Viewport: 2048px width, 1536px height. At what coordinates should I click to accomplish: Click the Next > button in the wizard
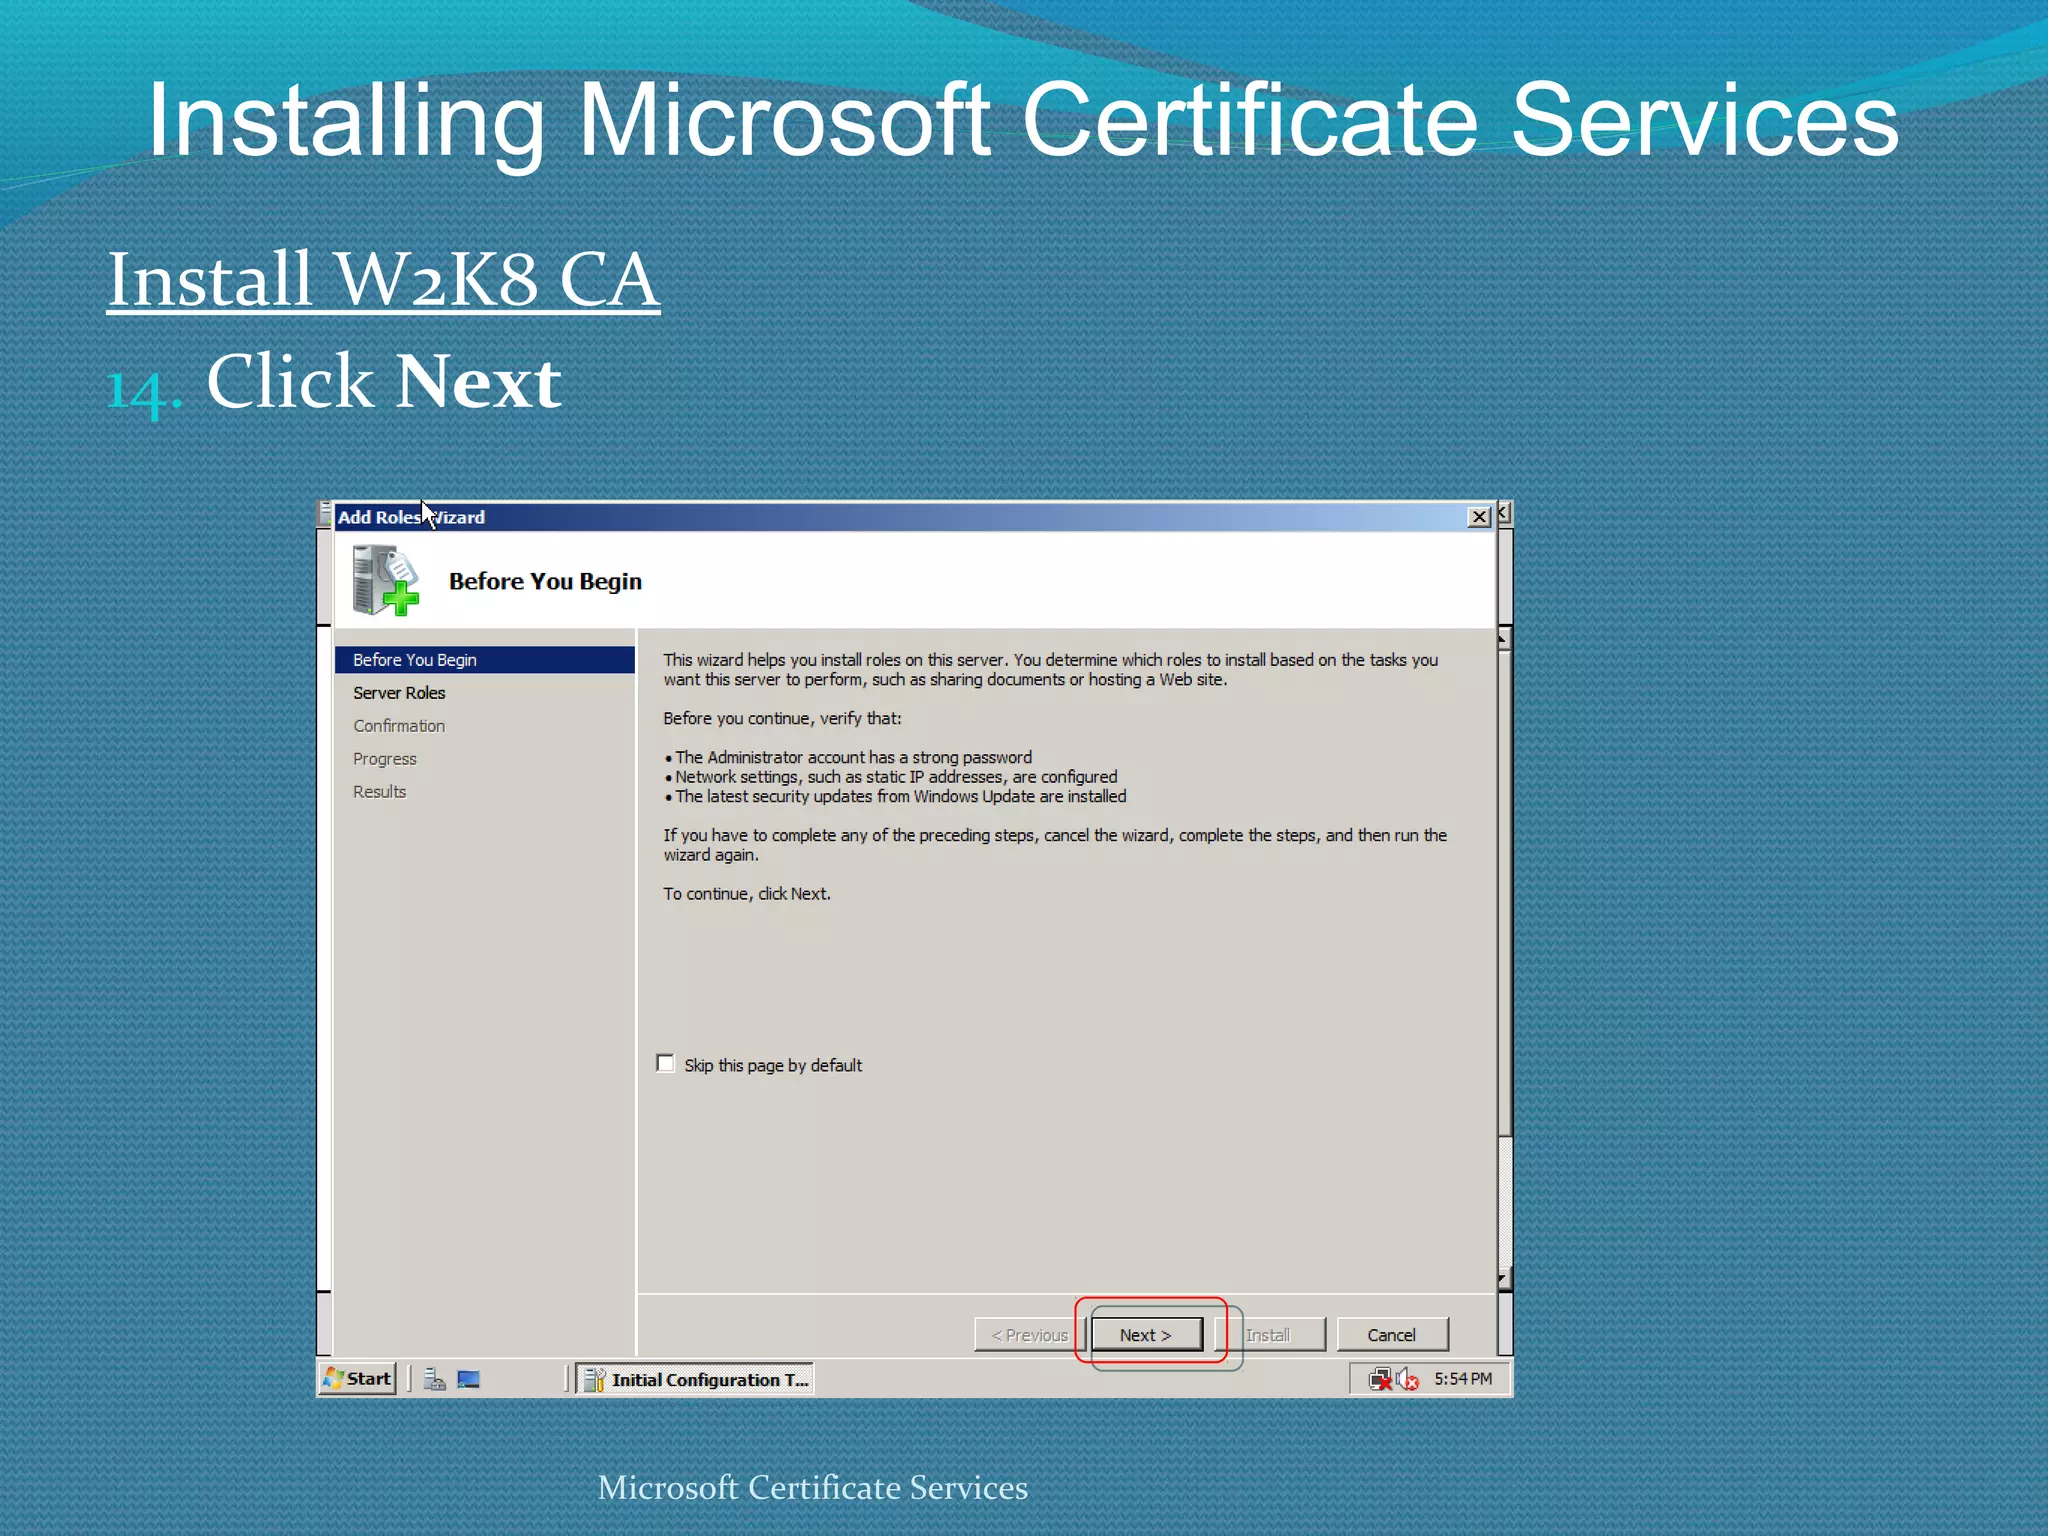(x=1146, y=1335)
